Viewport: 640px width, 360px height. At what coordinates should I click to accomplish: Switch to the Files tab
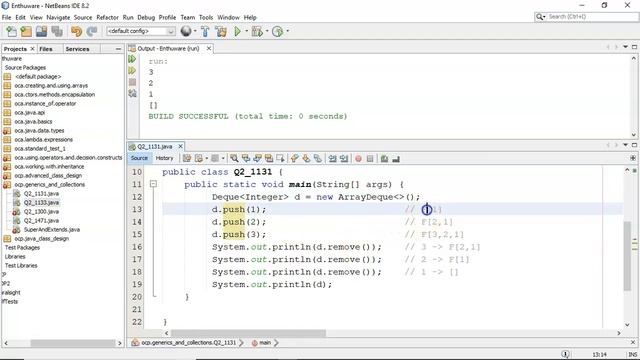point(46,49)
